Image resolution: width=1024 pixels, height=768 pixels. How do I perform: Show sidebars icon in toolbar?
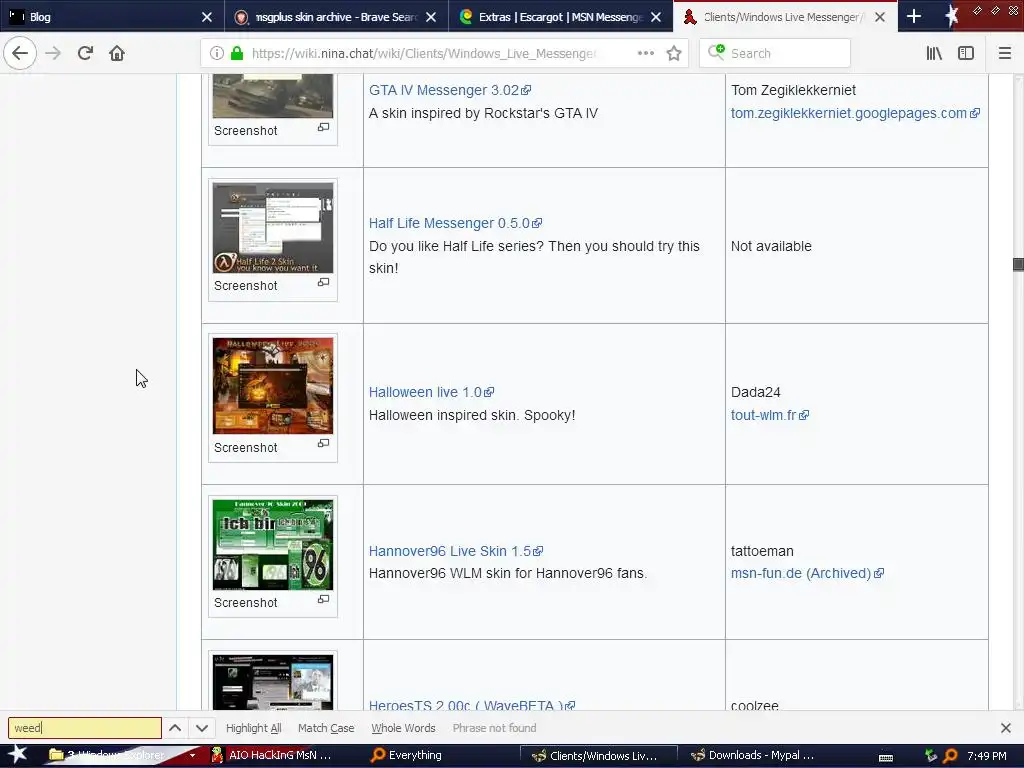[x=966, y=53]
